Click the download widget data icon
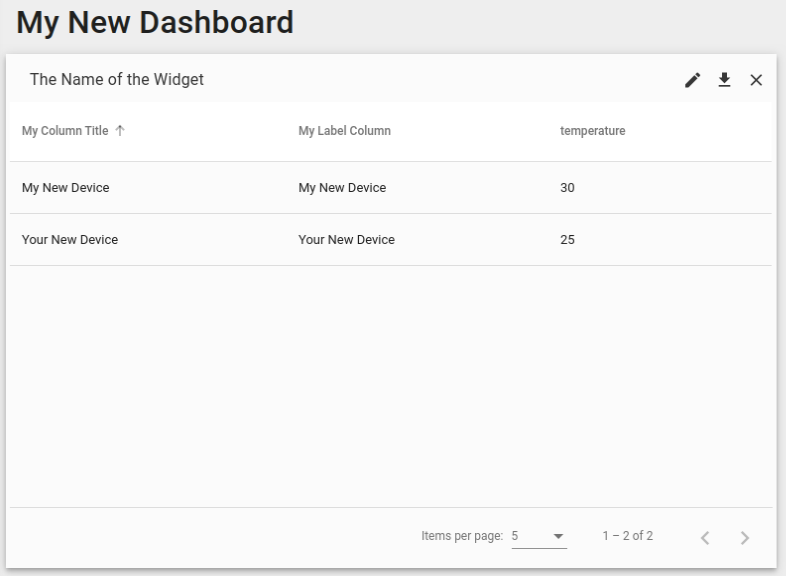This screenshot has width=786, height=576. click(x=724, y=80)
